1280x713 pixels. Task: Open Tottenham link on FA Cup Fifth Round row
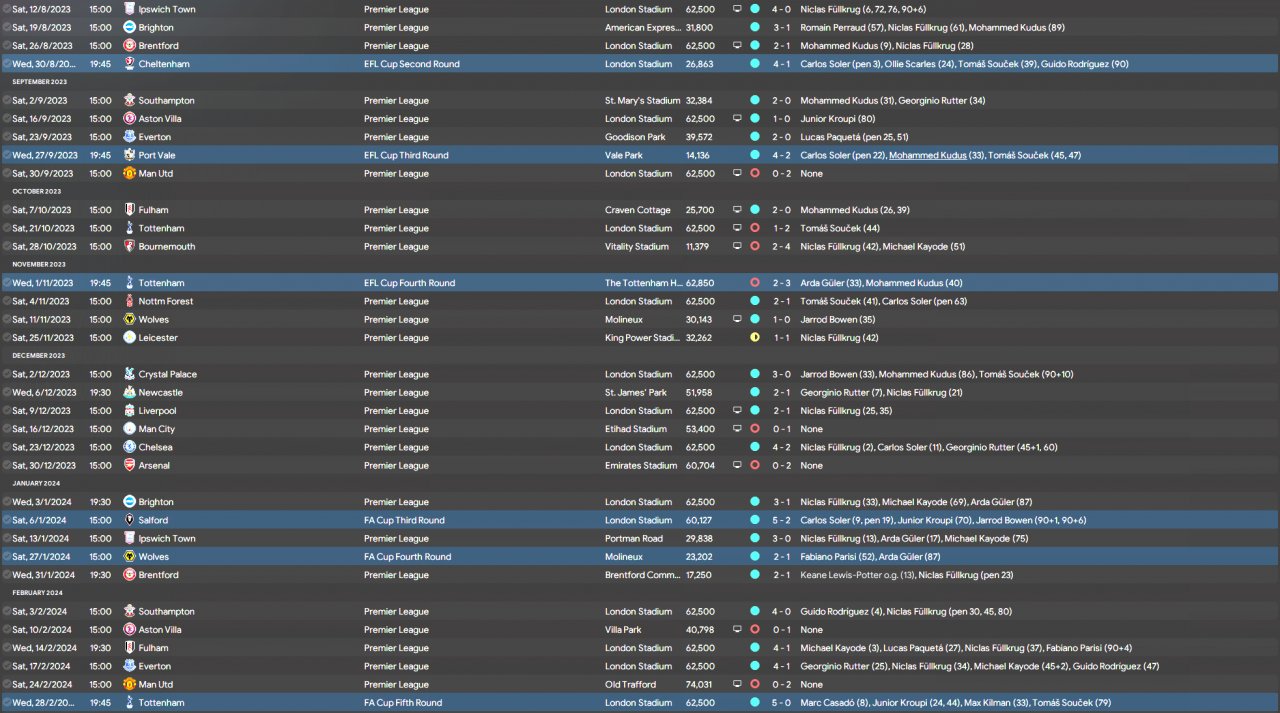[x=162, y=703]
